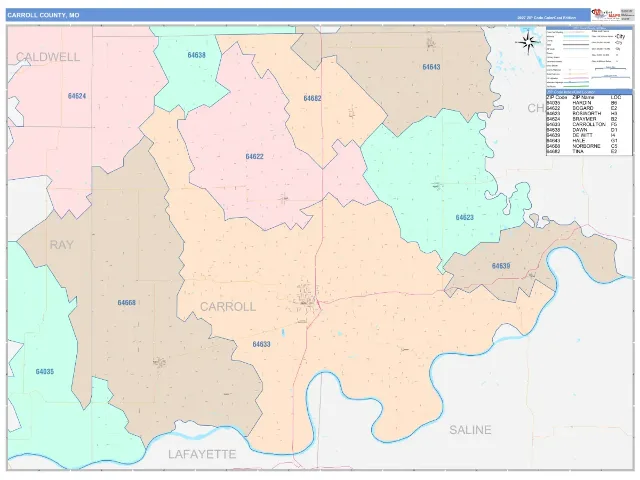The width and height of the screenshot is (640, 480).
Task: Click the DAWN row in ZIP index
Action: point(582,130)
